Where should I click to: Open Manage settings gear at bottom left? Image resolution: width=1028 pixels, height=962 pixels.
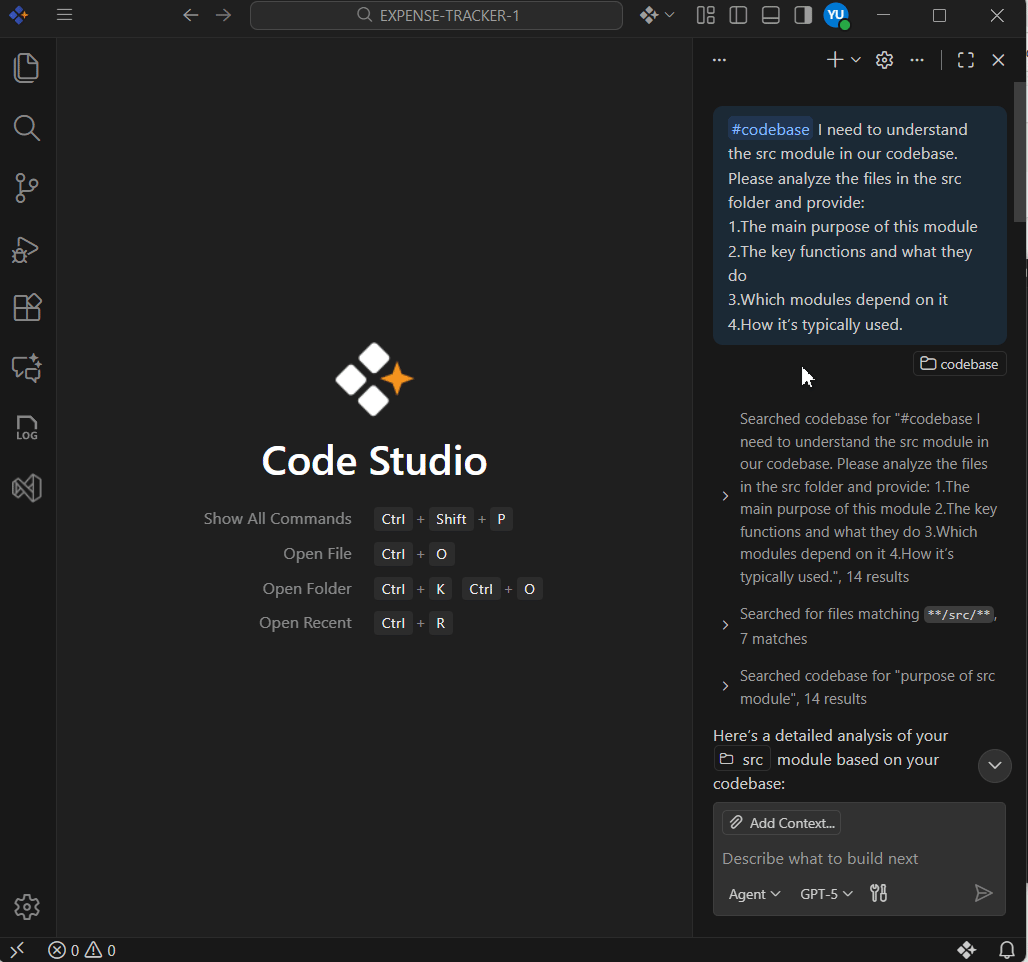26,907
